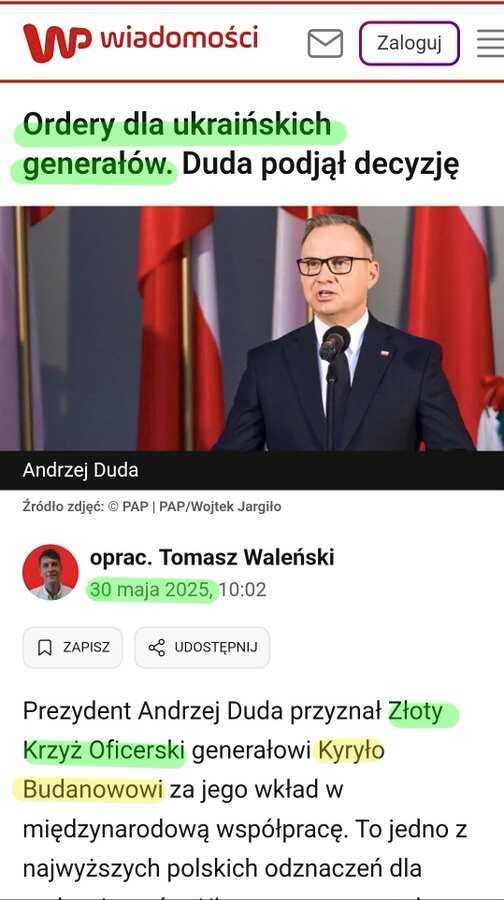This screenshot has width=504, height=900.
Task: Go to the wiadomości section link
Action: pyautogui.click(x=179, y=38)
